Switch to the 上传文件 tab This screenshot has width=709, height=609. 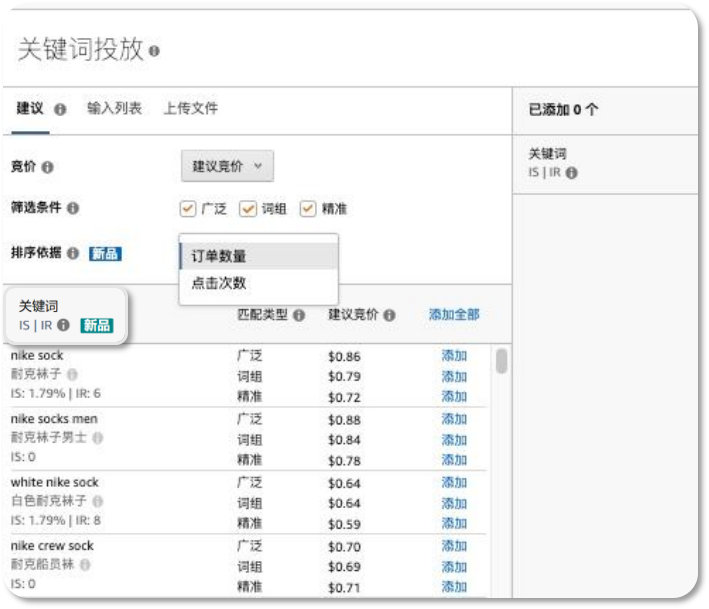[x=191, y=109]
